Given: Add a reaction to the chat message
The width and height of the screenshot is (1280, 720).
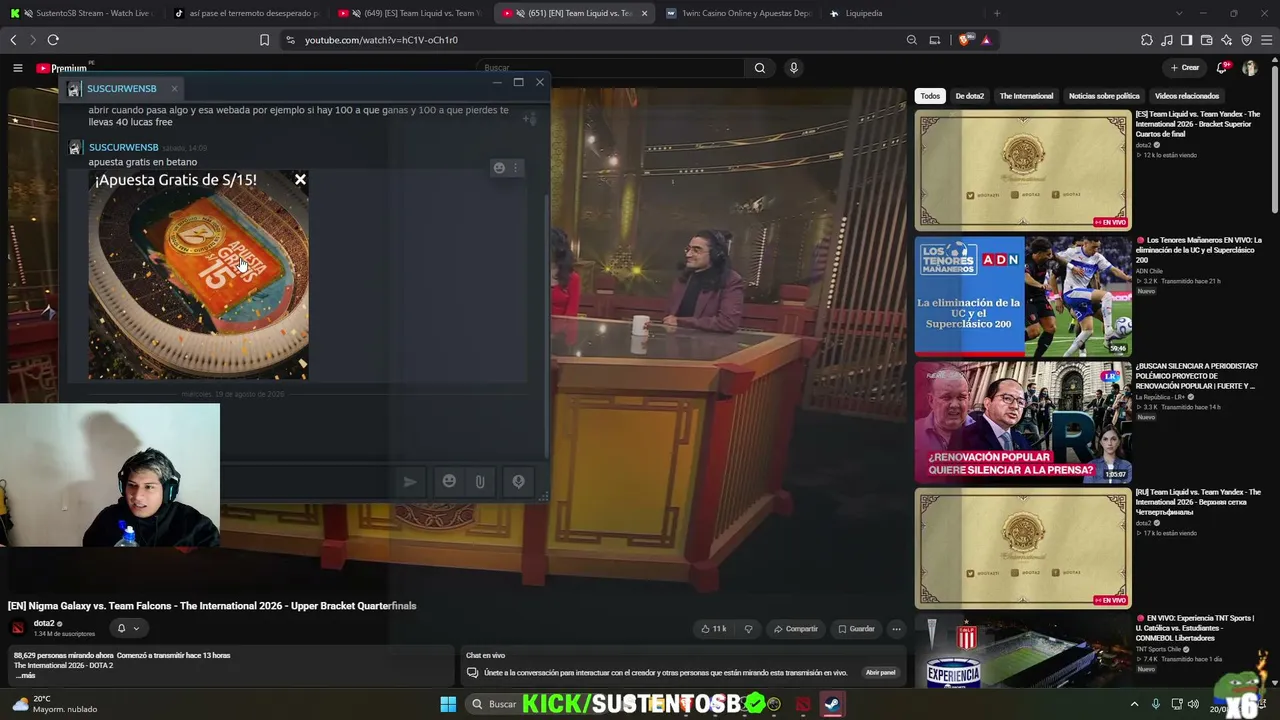Looking at the screenshot, I should (499, 168).
